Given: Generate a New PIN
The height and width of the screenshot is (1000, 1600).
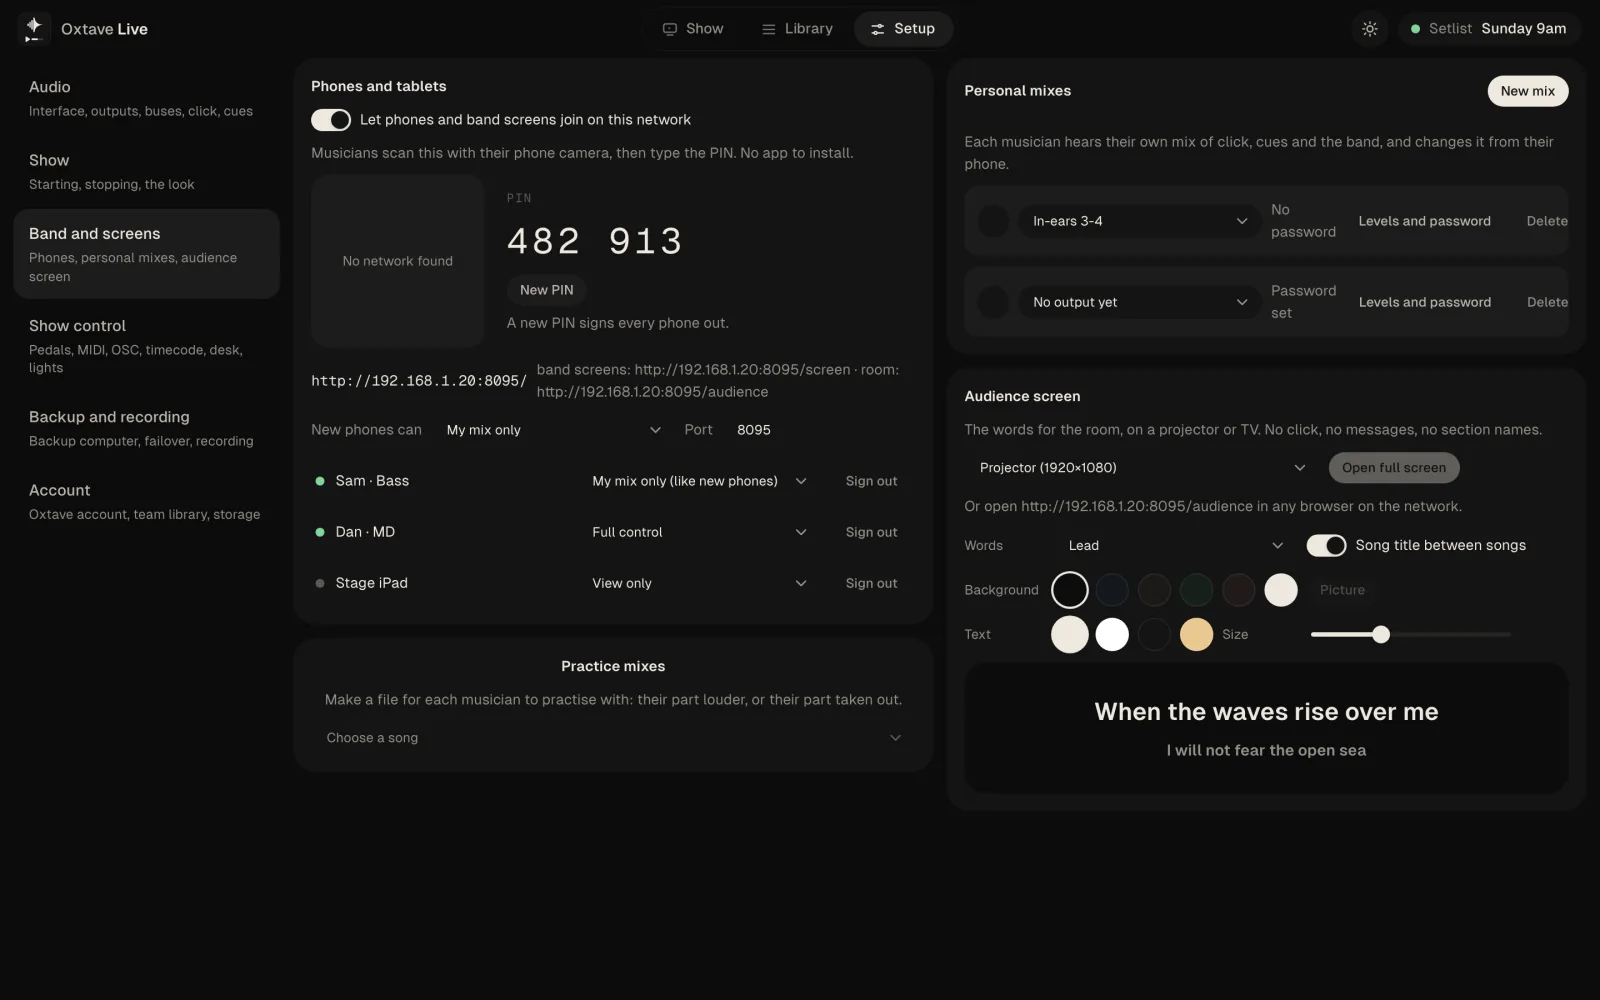Looking at the screenshot, I should pyautogui.click(x=547, y=290).
